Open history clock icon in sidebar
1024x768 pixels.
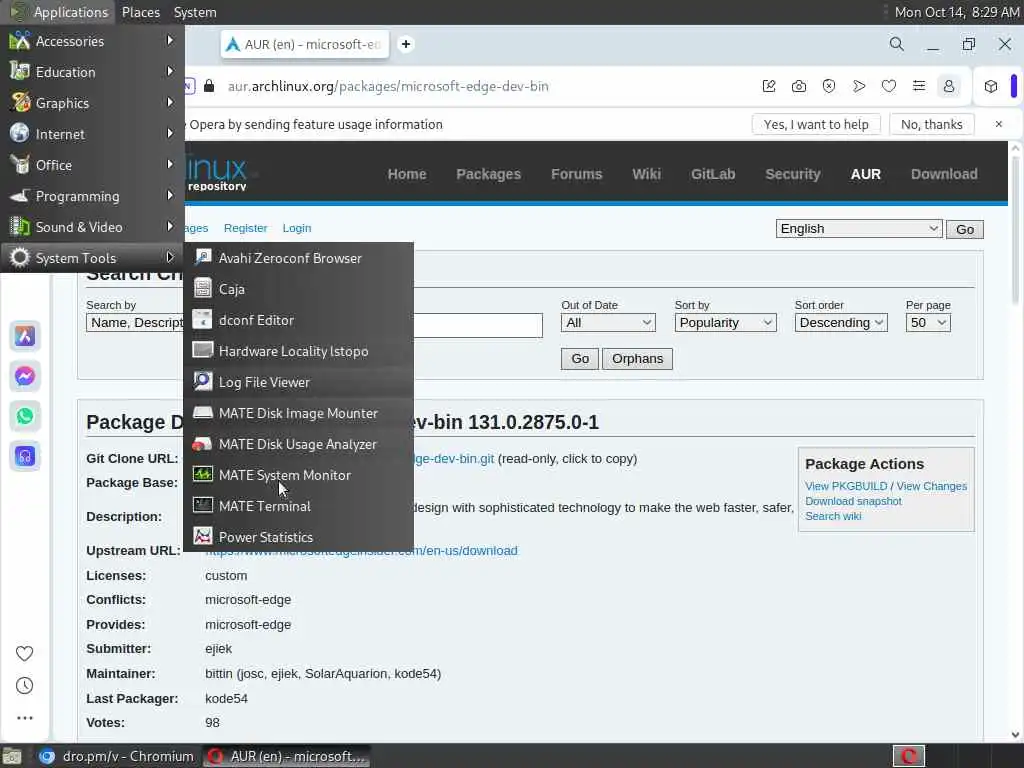pyautogui.click(x=24, y=685)
